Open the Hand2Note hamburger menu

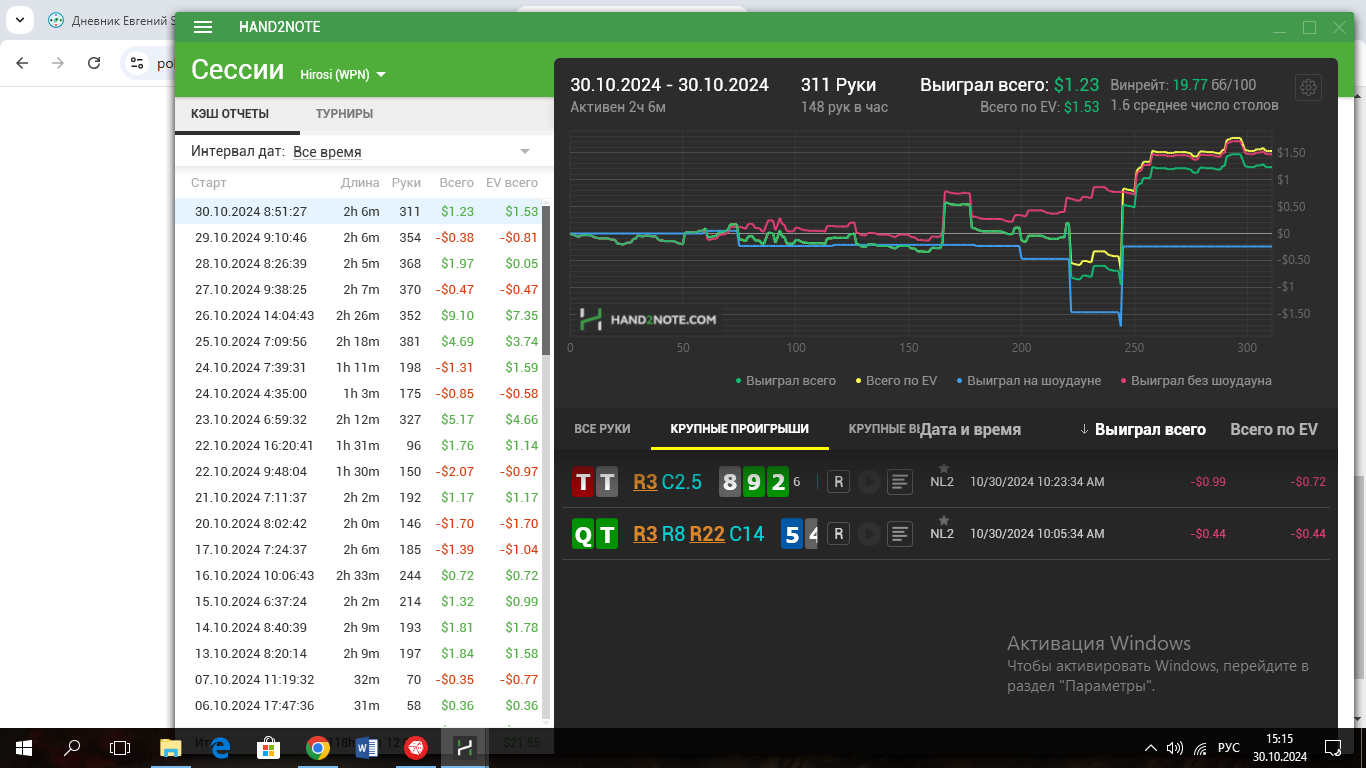click(x=203, y=28)
